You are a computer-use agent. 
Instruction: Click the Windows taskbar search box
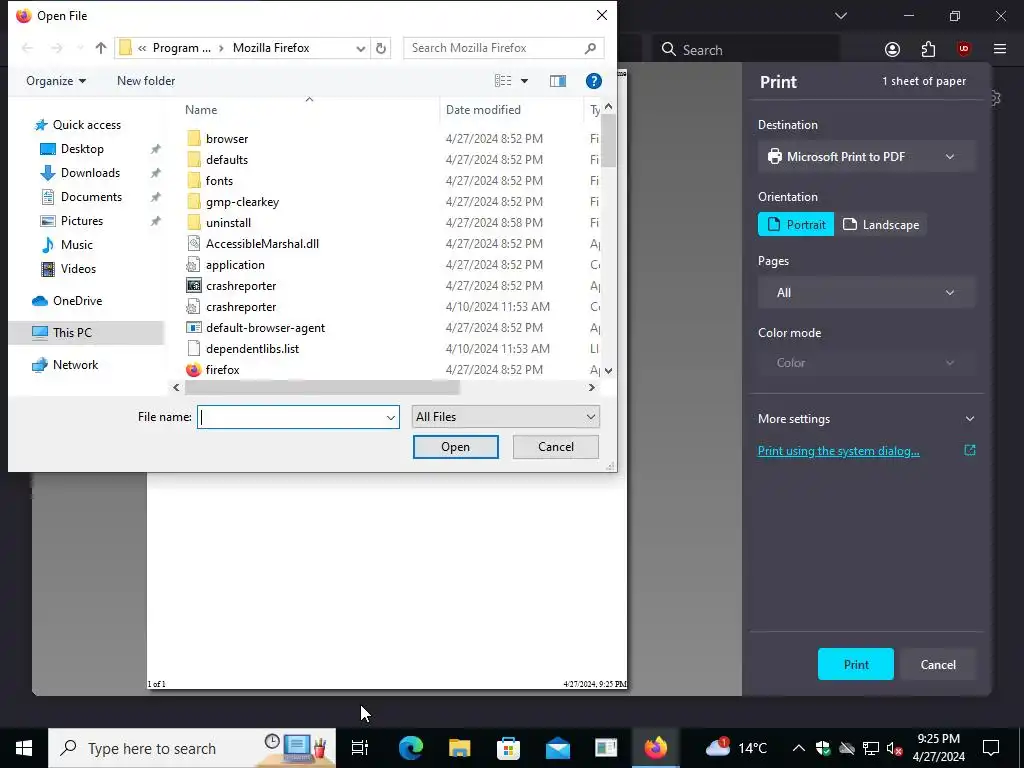[x=192, y=748]
